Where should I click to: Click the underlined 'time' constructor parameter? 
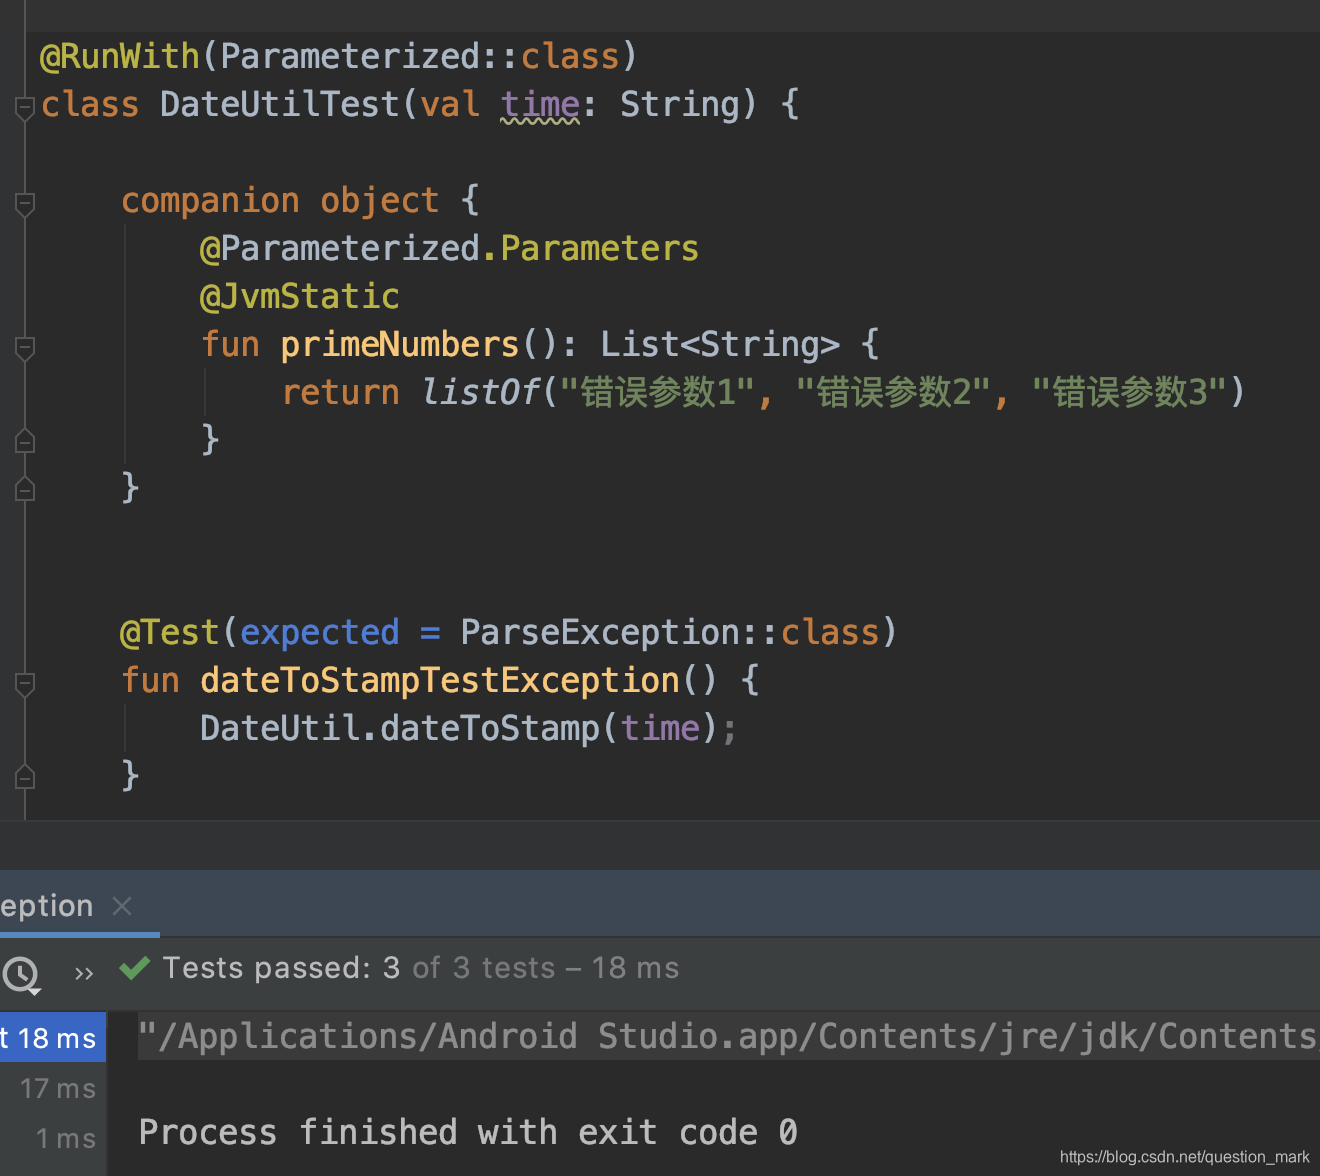click(540, 104)
